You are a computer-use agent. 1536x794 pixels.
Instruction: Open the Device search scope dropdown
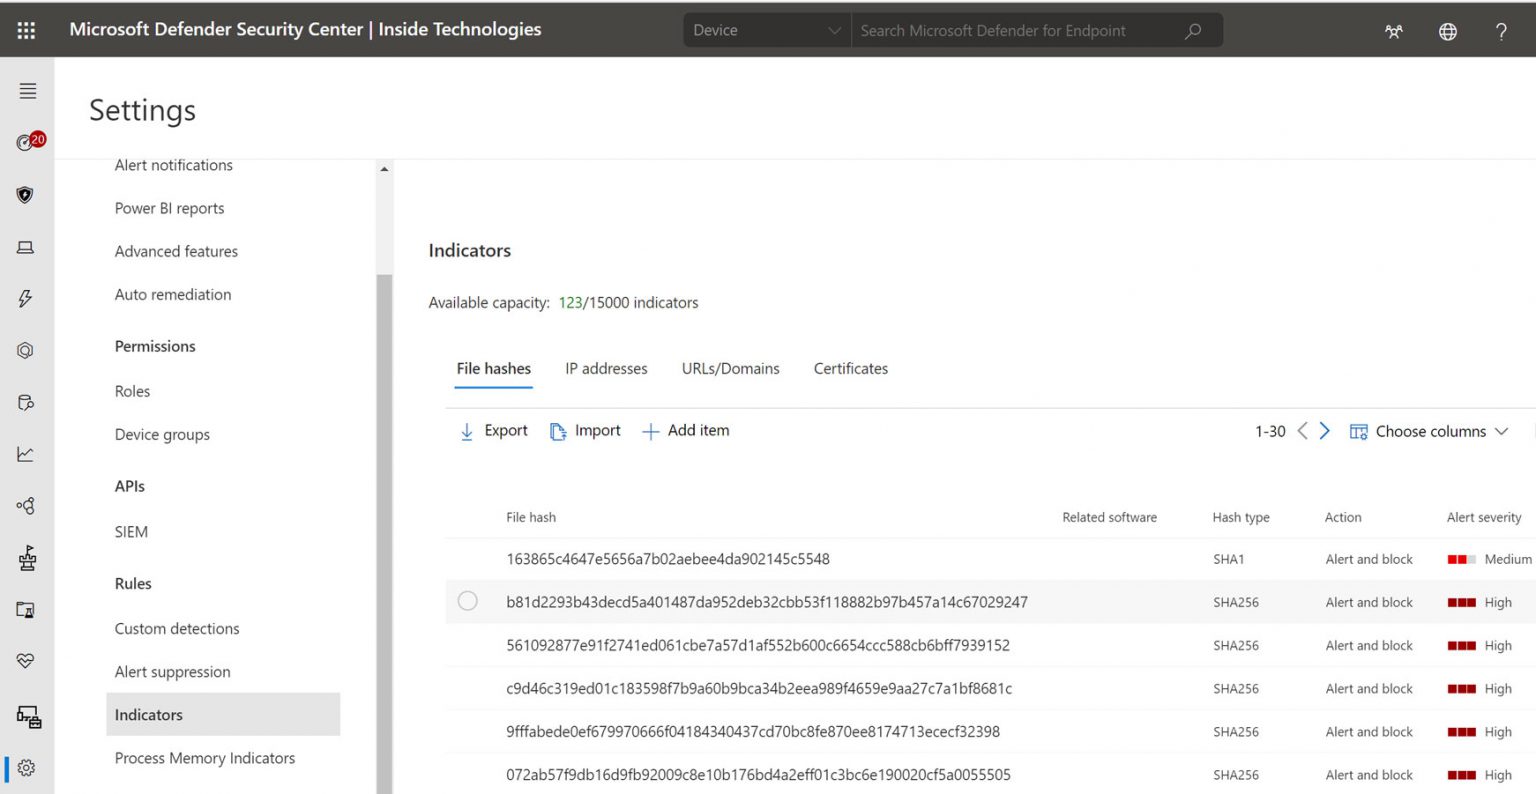pos(766,30)
